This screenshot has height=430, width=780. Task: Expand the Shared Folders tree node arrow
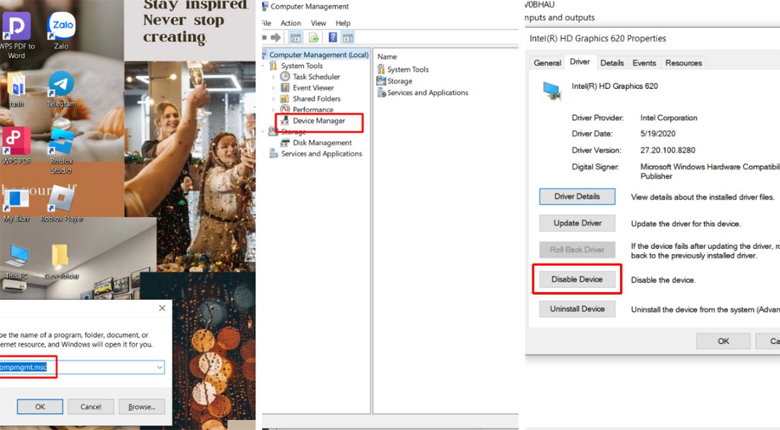pyautogui.click(x=274, y=99)
